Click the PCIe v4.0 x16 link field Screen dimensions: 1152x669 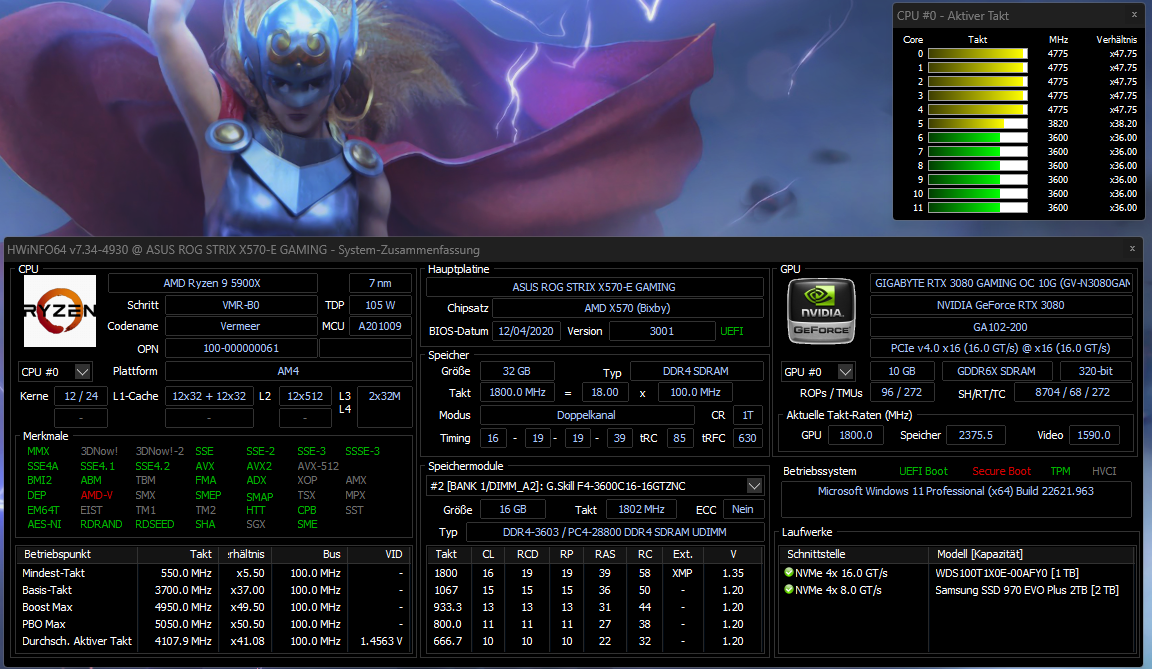click(x=1001, y=348)
